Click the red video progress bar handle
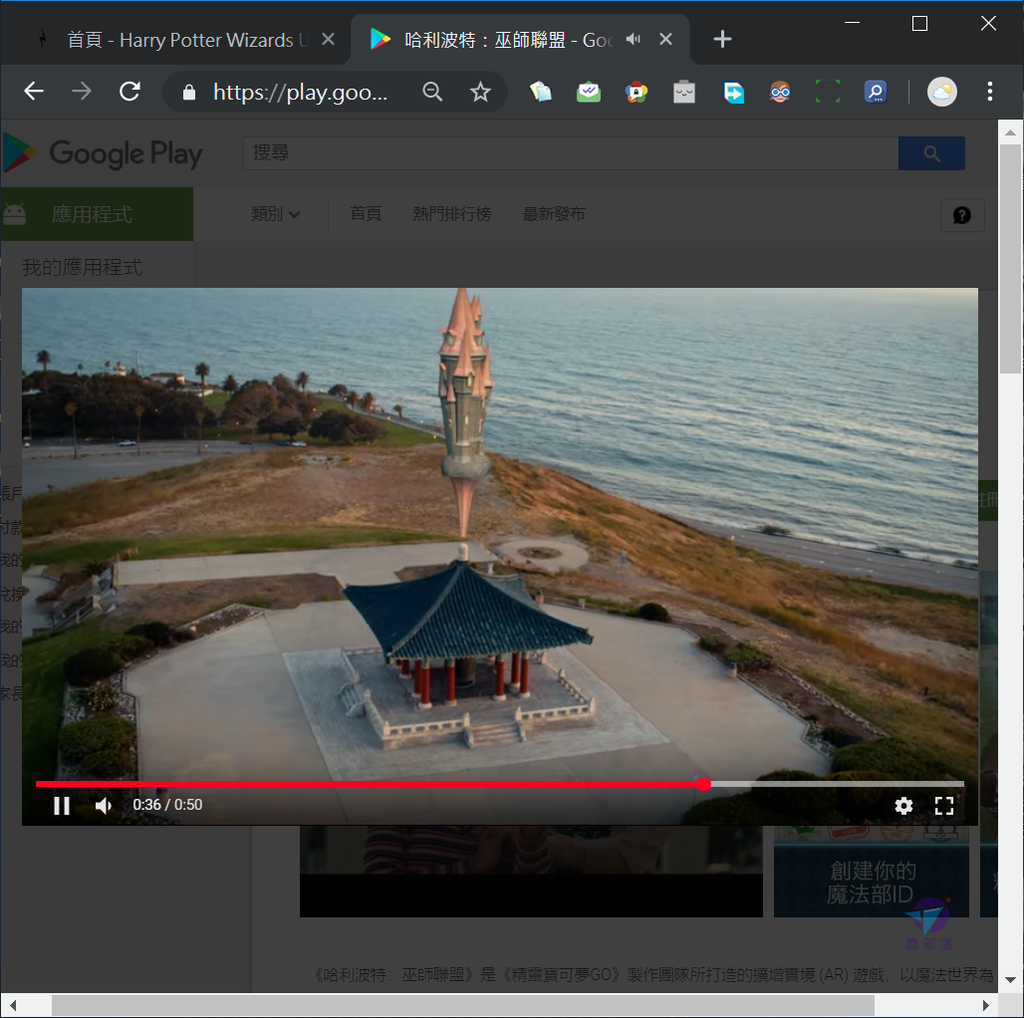 pos(703,784)
